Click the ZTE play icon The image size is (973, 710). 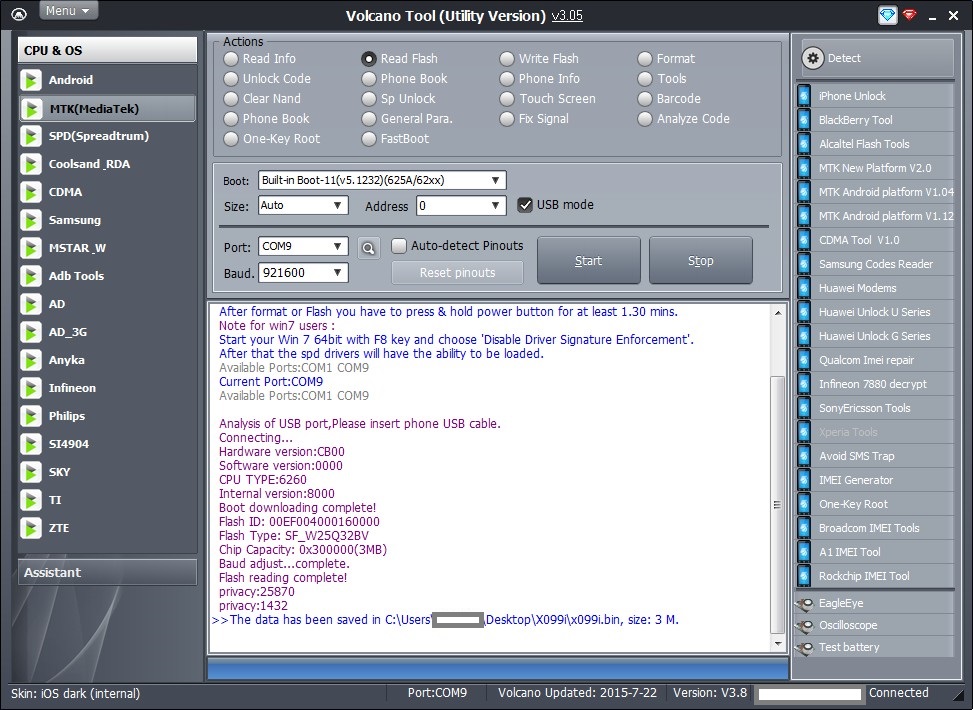30,528
